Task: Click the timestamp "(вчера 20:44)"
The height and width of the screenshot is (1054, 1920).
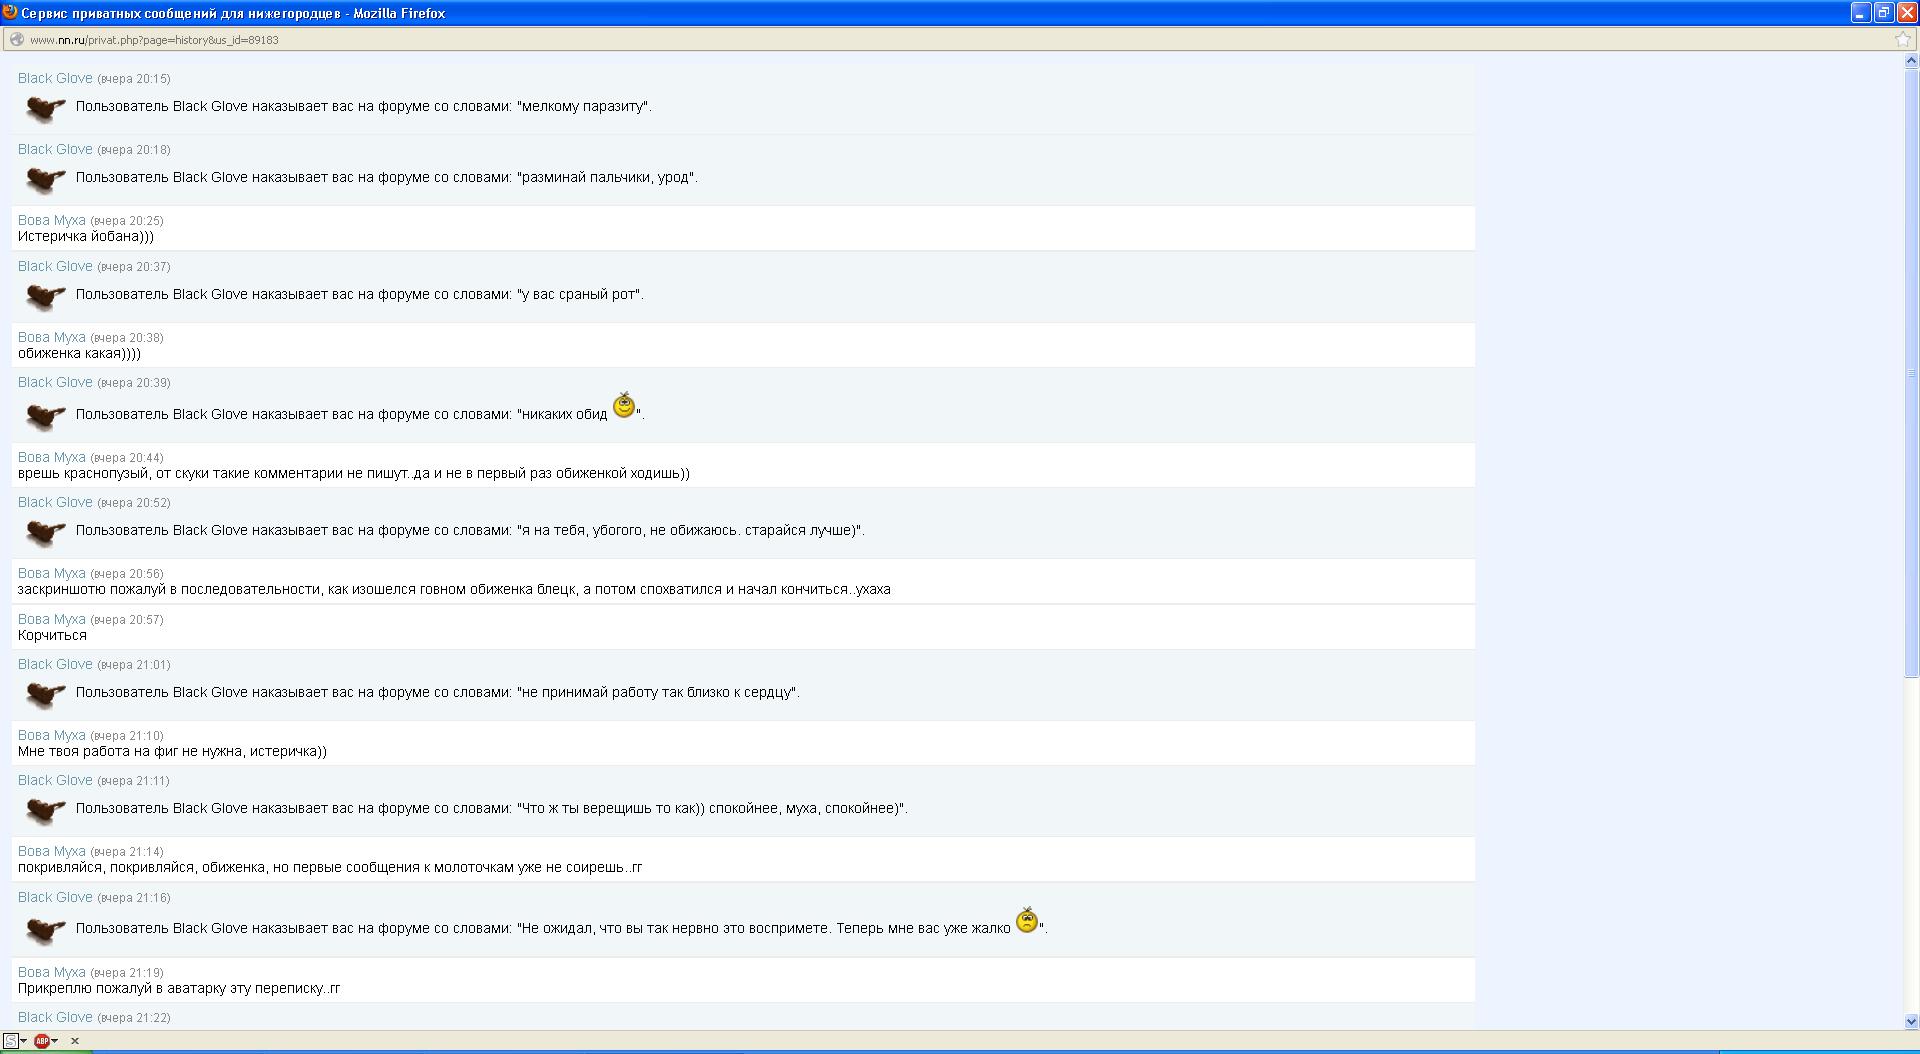Action: click(x=127, y=458)
